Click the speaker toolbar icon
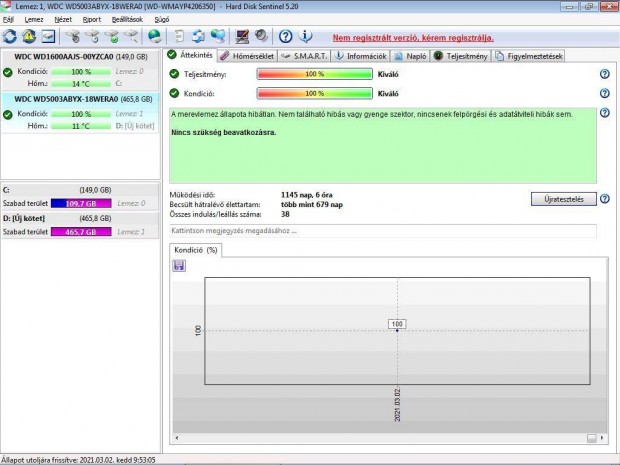620x465 pixels. coord(261,36)
